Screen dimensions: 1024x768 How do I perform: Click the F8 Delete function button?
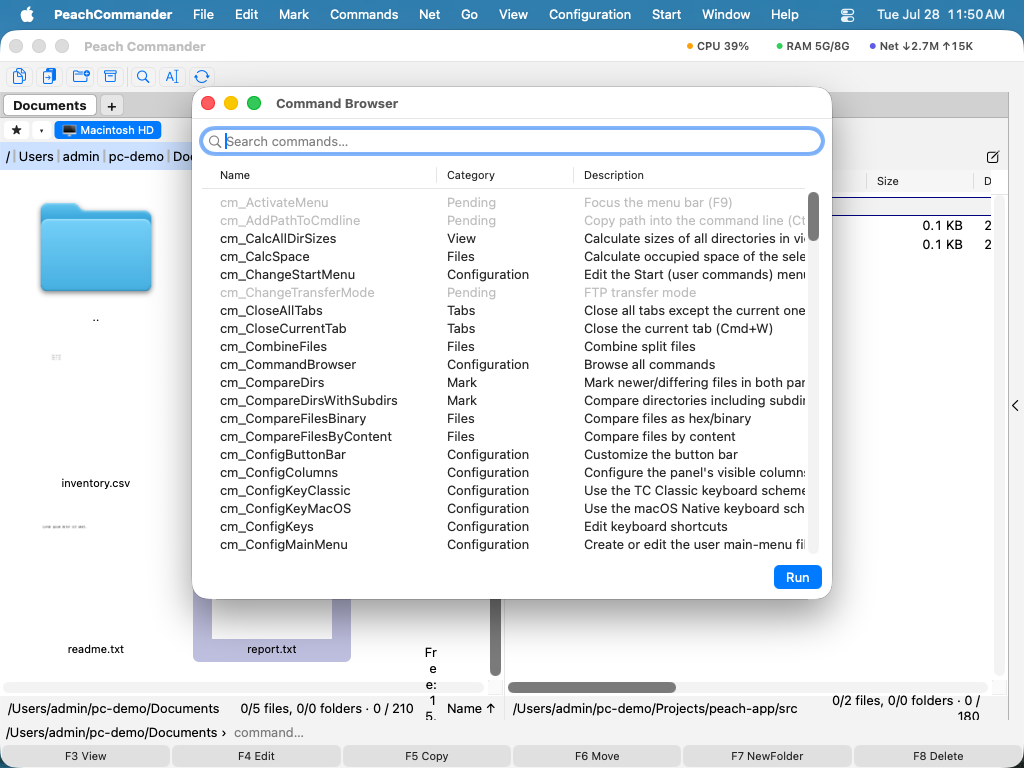[x=938, y=756]
